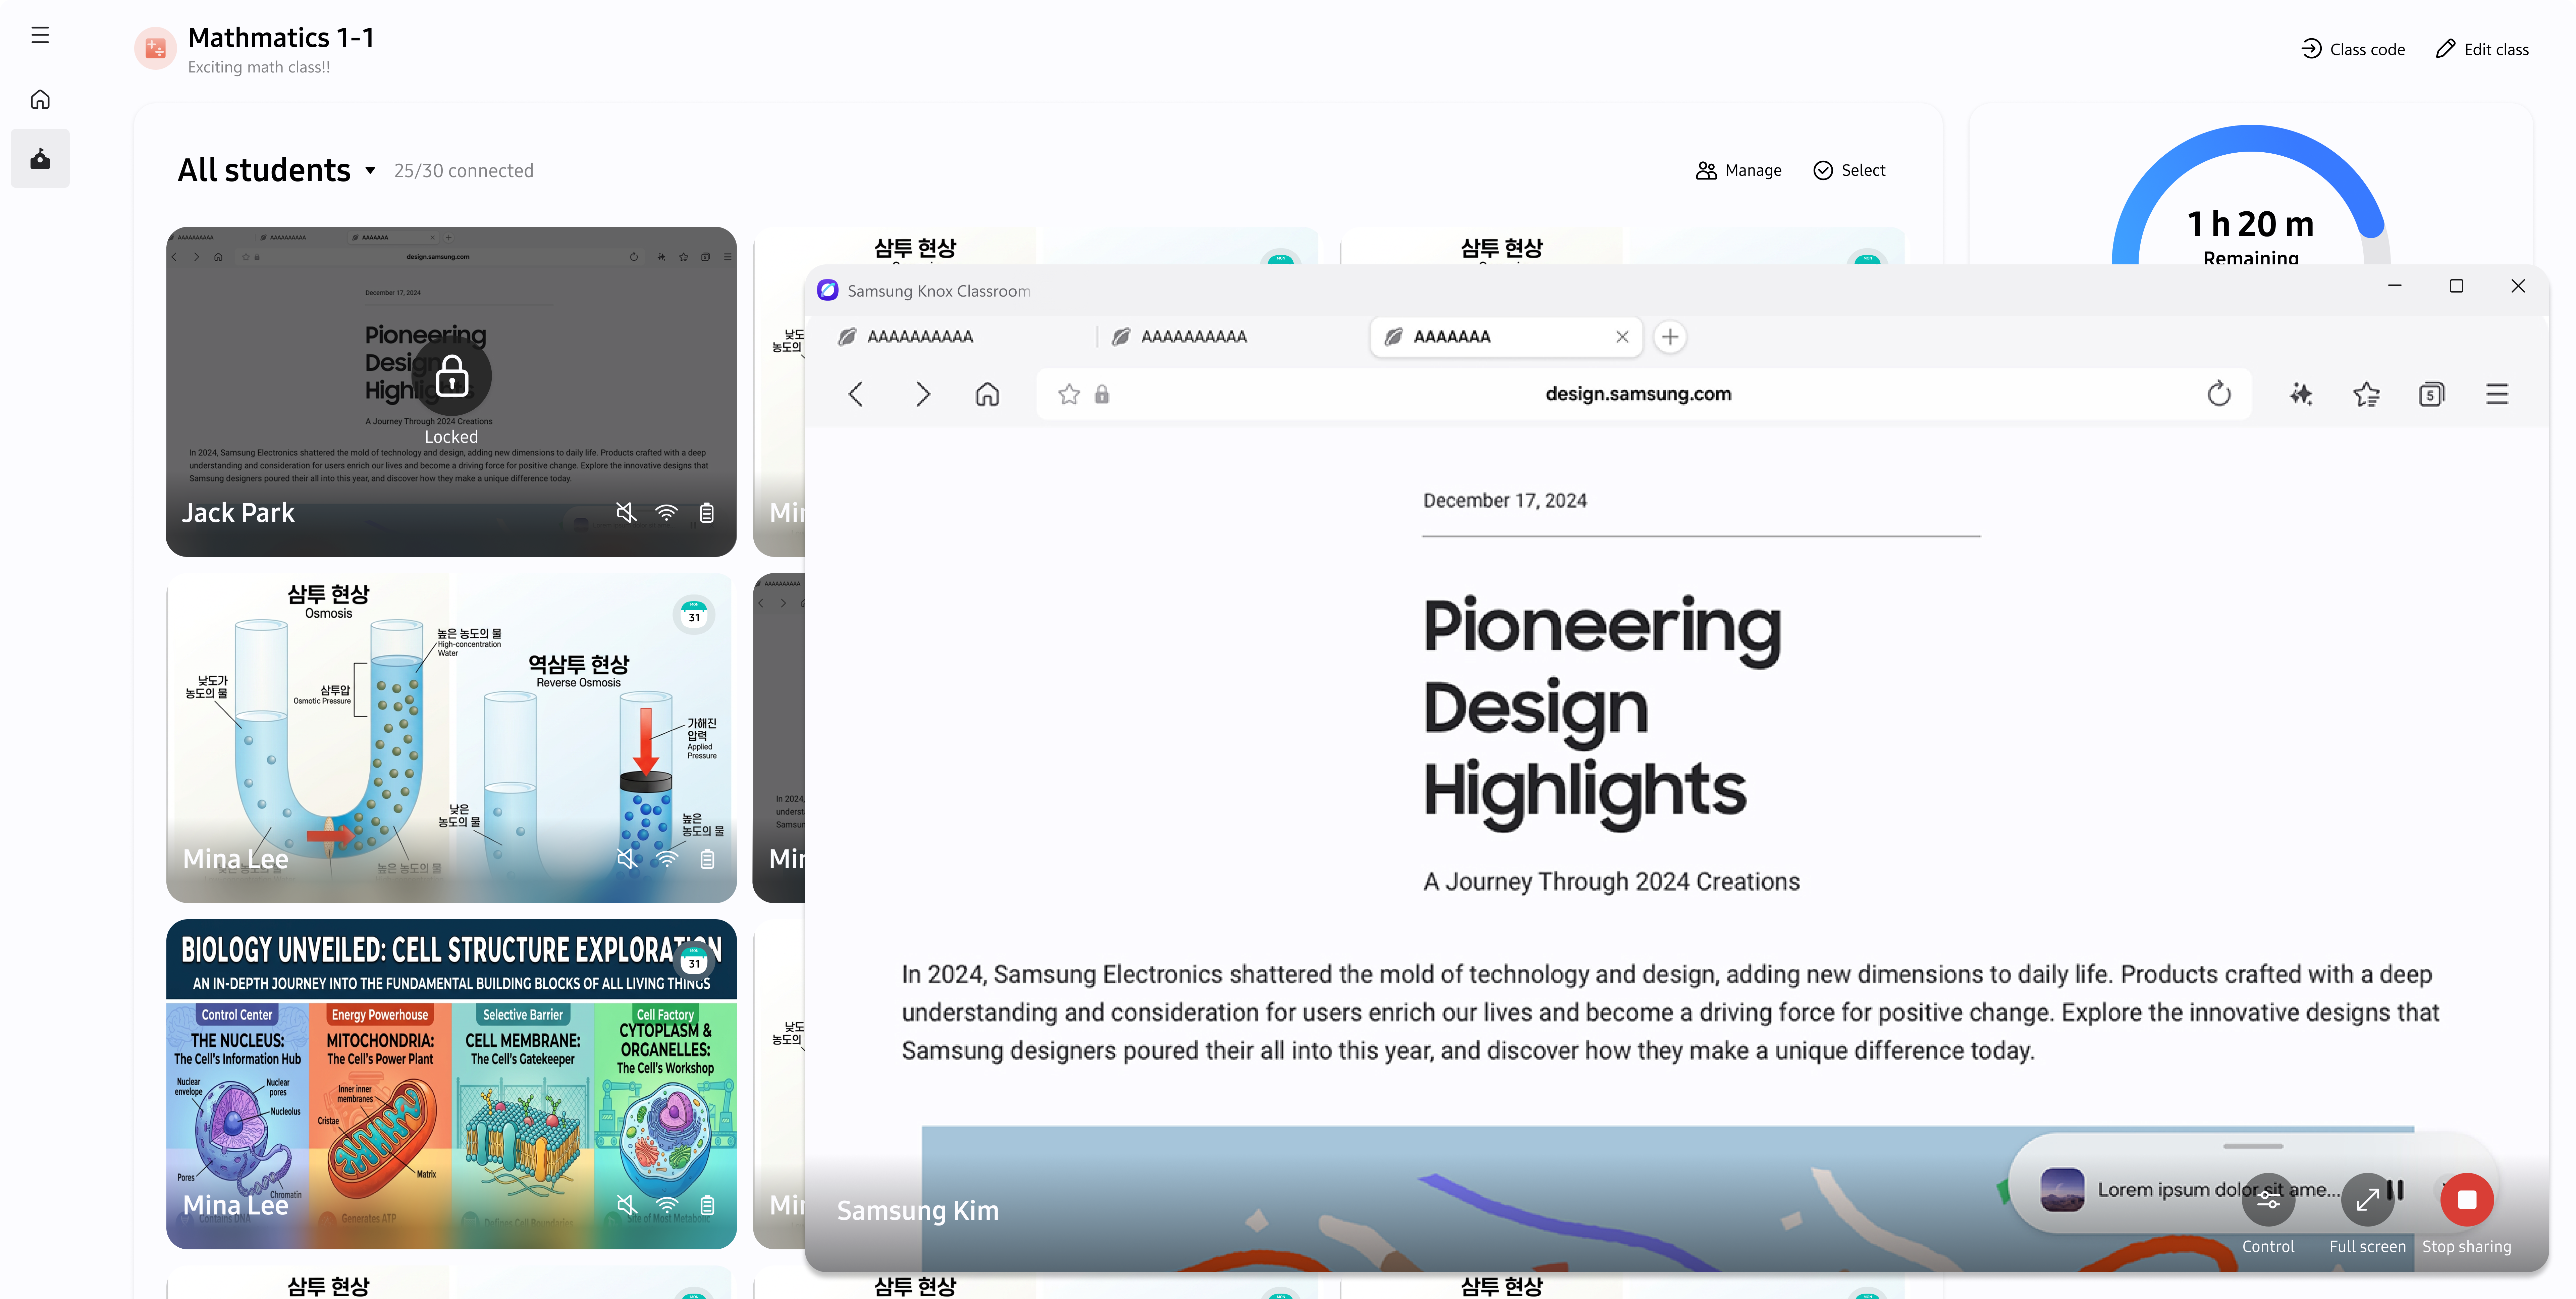Click the browser home button
The height and width of the screenshot is (1299, 2576).
click(x=987, y=394)
